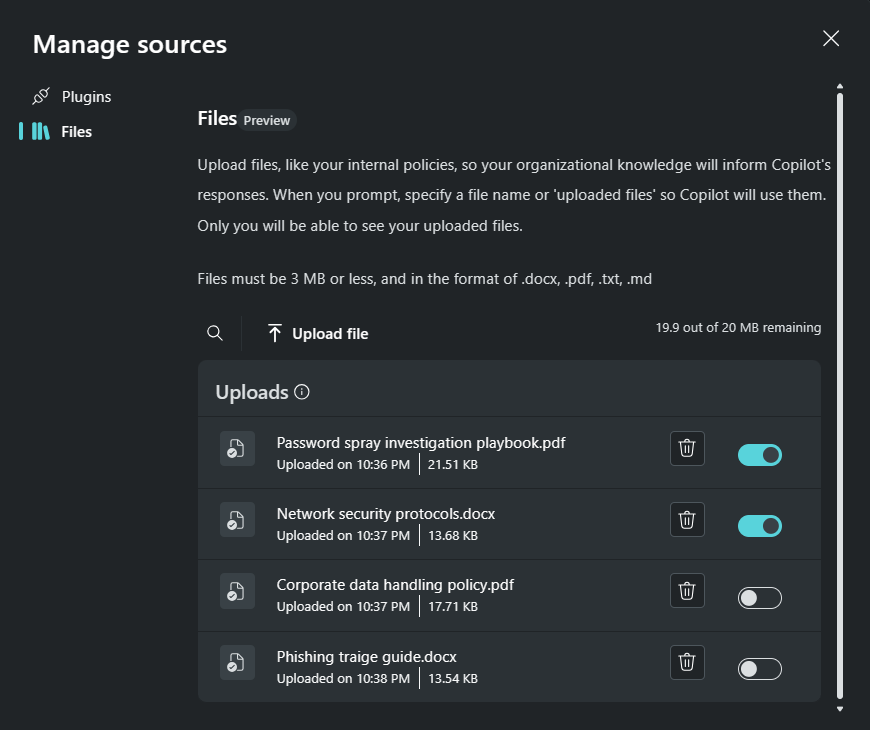Image resolution: width=870 pixels, height=730 pixels.
Task: Delete Network security protocols.docx file
Action: (687, 519)
